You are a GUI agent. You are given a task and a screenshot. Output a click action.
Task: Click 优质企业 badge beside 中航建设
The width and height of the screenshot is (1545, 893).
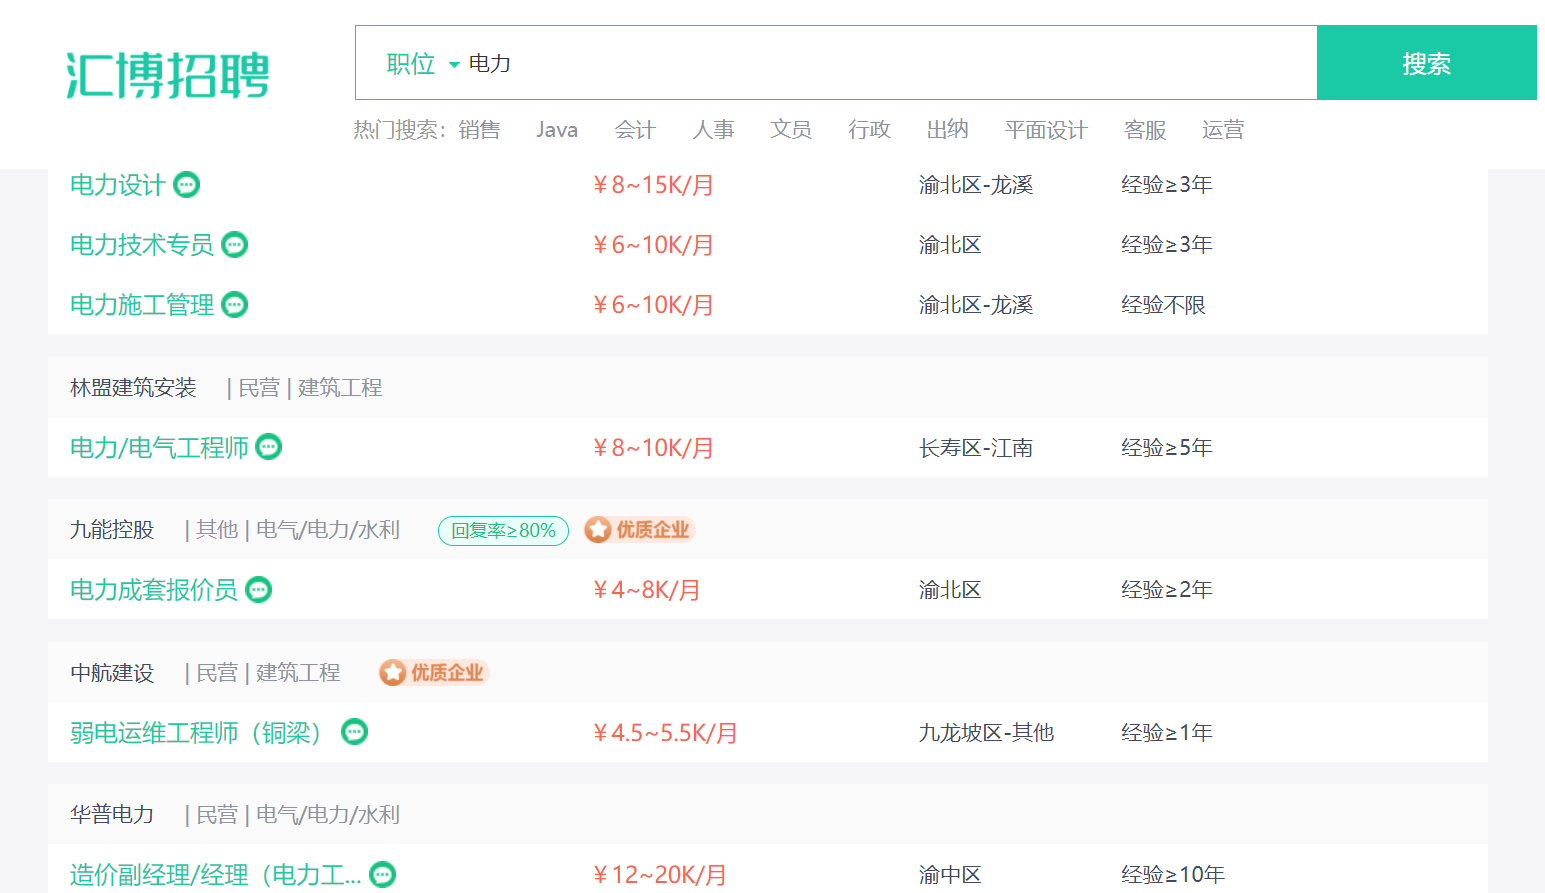point(433,673)
